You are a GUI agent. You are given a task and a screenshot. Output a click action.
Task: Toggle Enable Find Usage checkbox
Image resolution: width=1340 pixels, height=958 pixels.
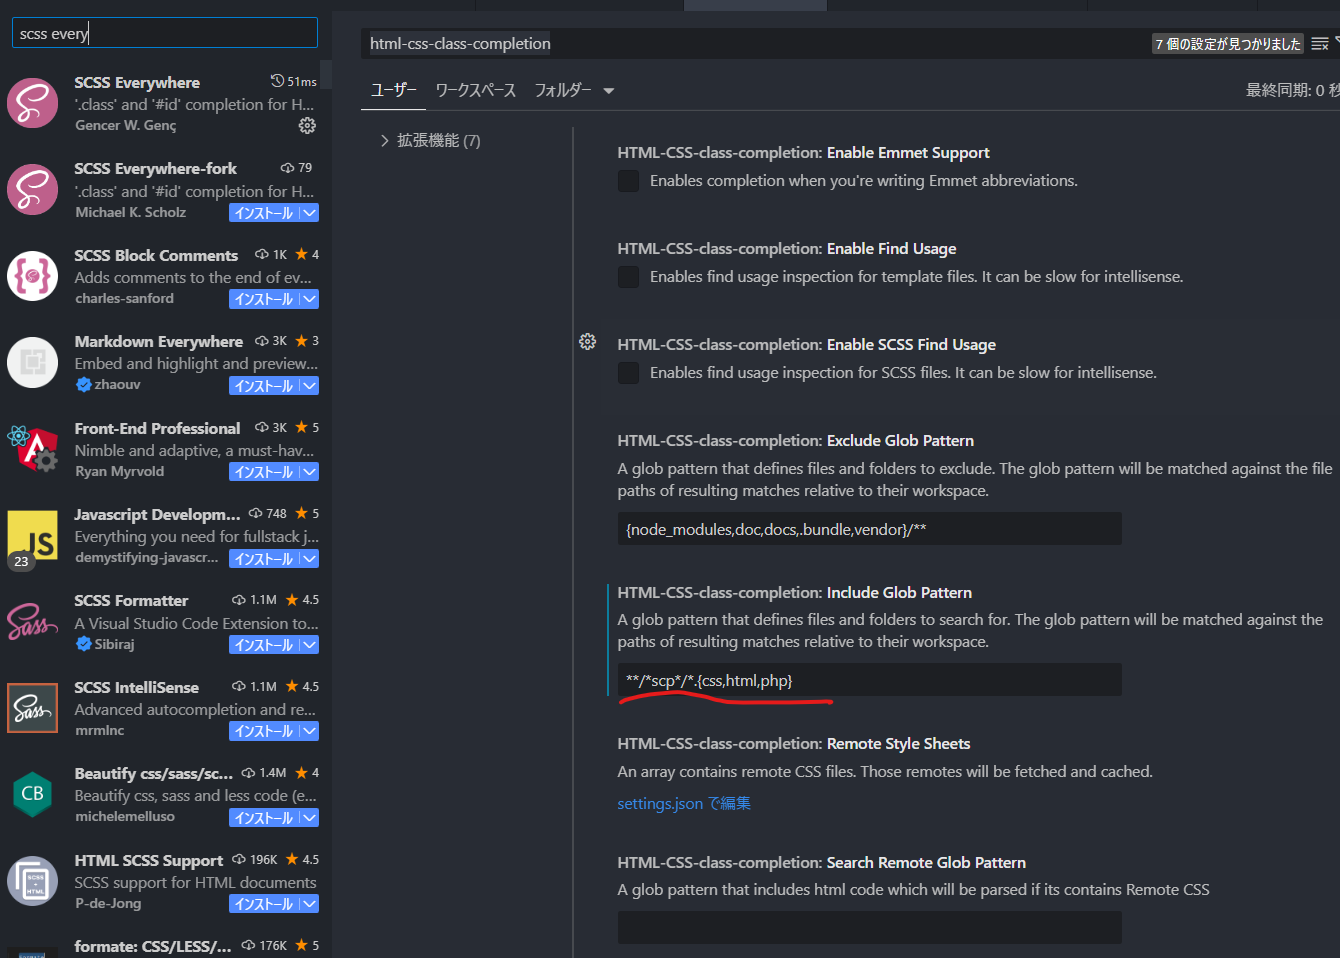tap(628, 277)
